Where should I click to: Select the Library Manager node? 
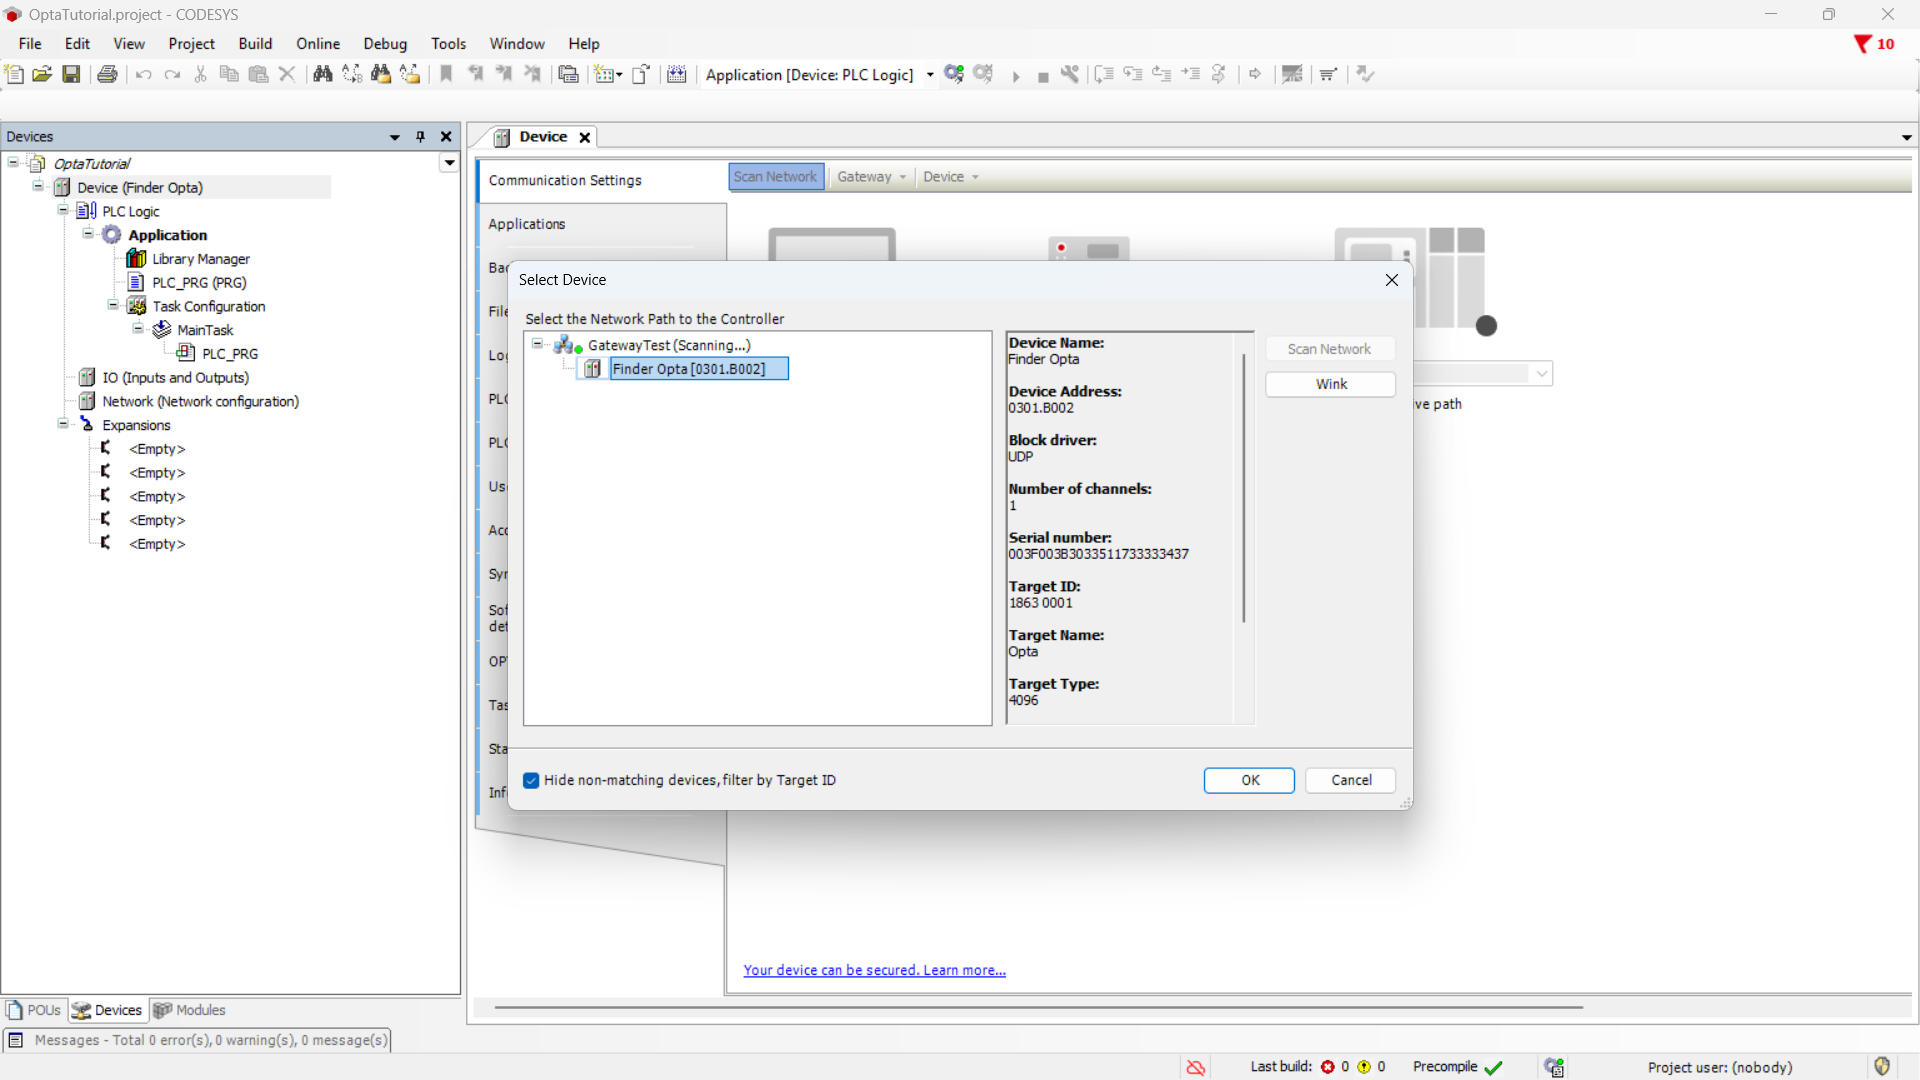point(200,259)
